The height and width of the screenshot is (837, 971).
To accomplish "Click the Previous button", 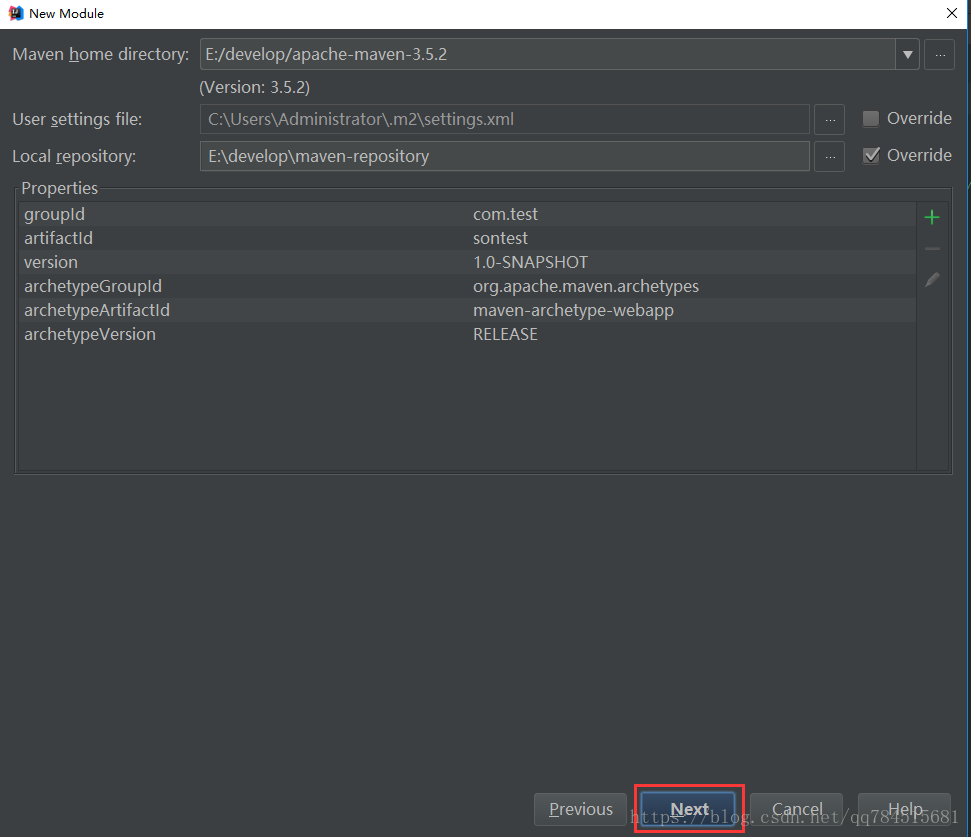I will coord(580,809).
